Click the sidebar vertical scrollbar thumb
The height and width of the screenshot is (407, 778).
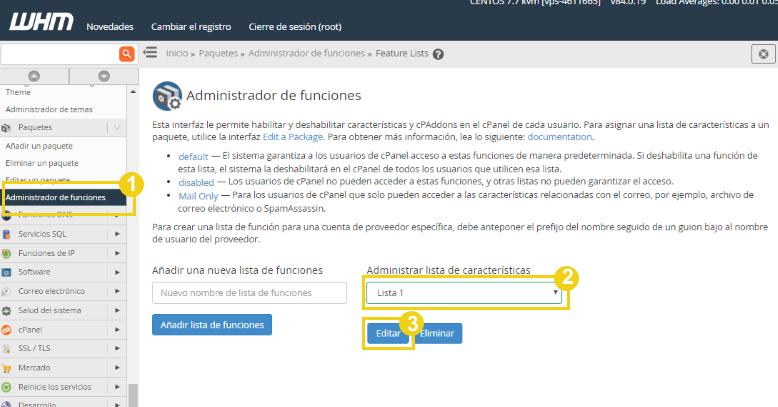133,395
